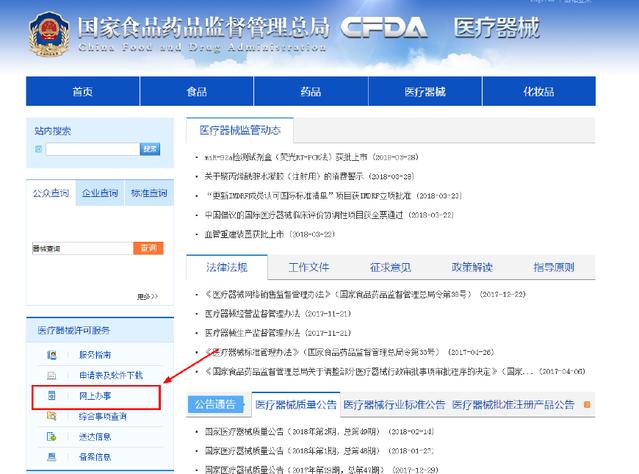This screenshot has width=639, height=474.
Task: Open the 化妆品 navigation menu
Action: click(538, 92)
